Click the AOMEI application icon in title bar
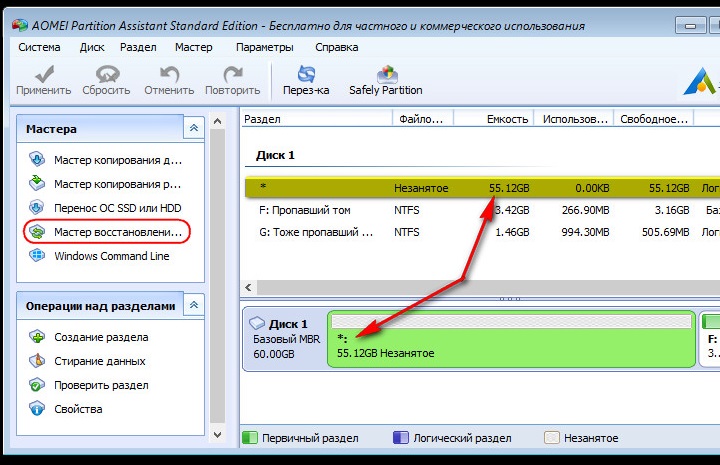This screenshot has width=720, height=465. click(20, 25)
